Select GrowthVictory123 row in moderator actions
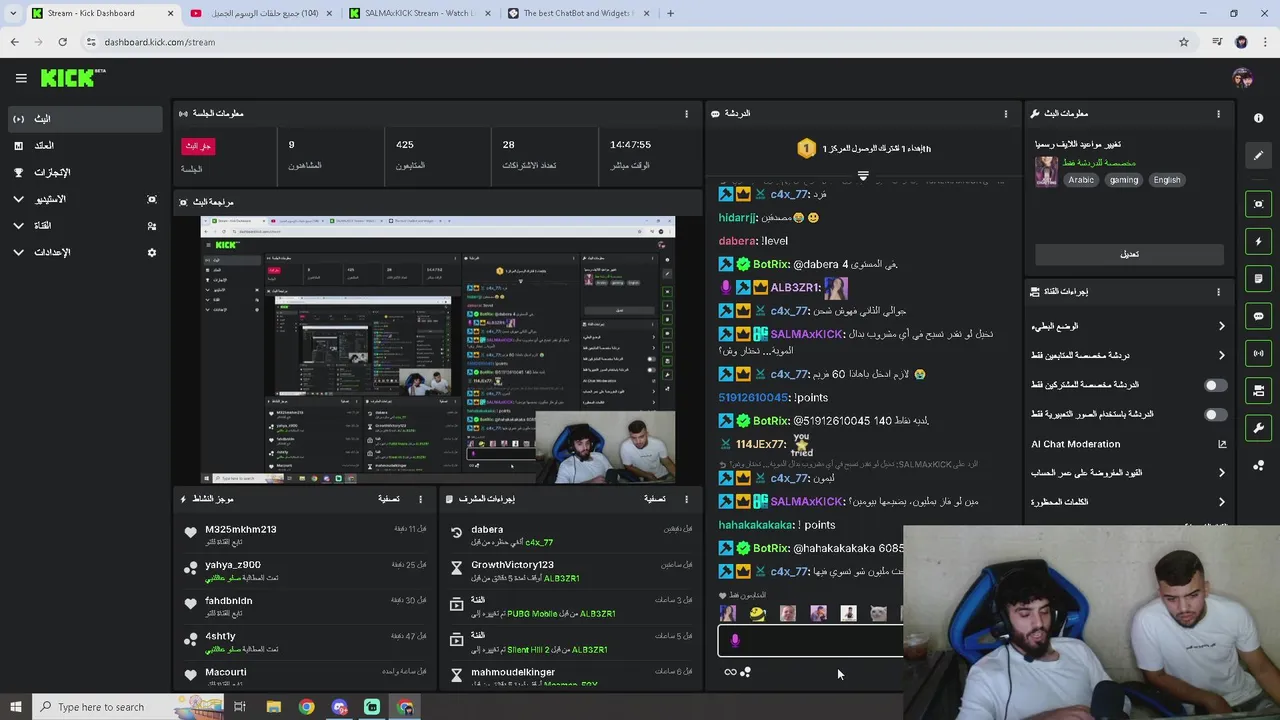Viewport: 1280px width, 720px height. click(x=570, y=571)
